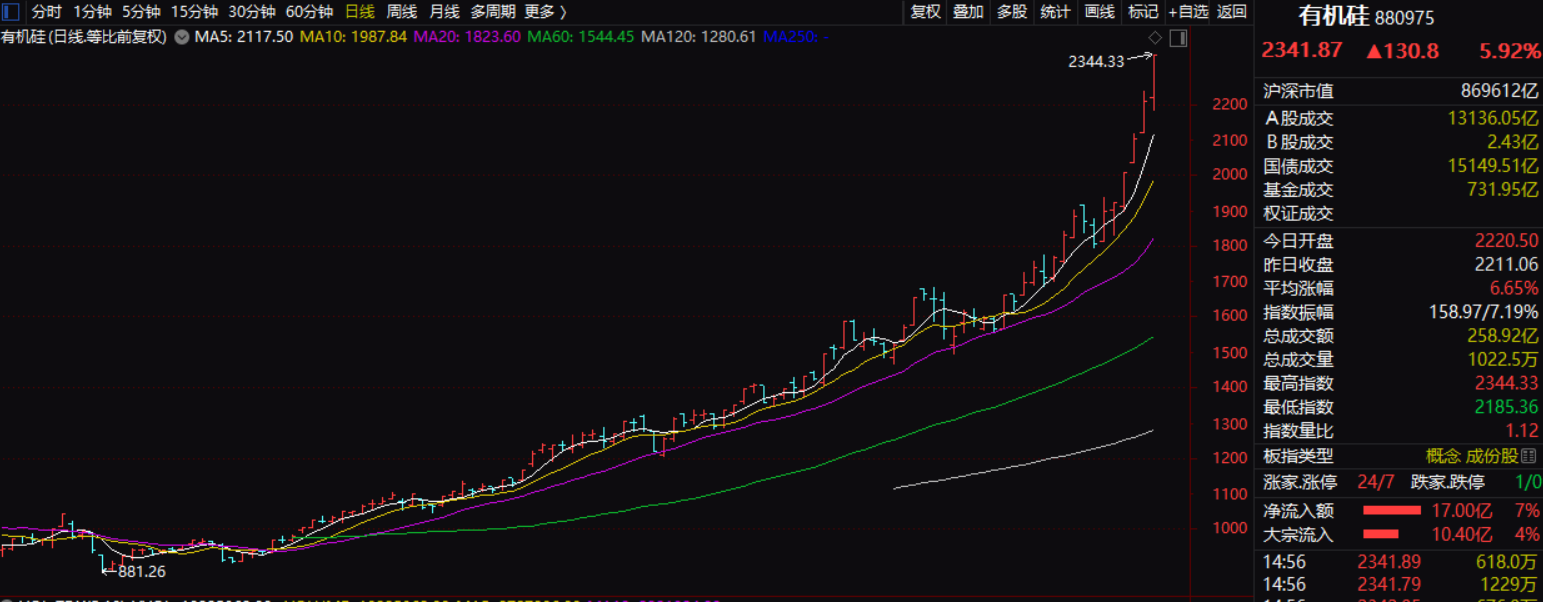Click the 涨家.涨停 count 24/7
1543x602 pixels.
[x=1375, y=484]
